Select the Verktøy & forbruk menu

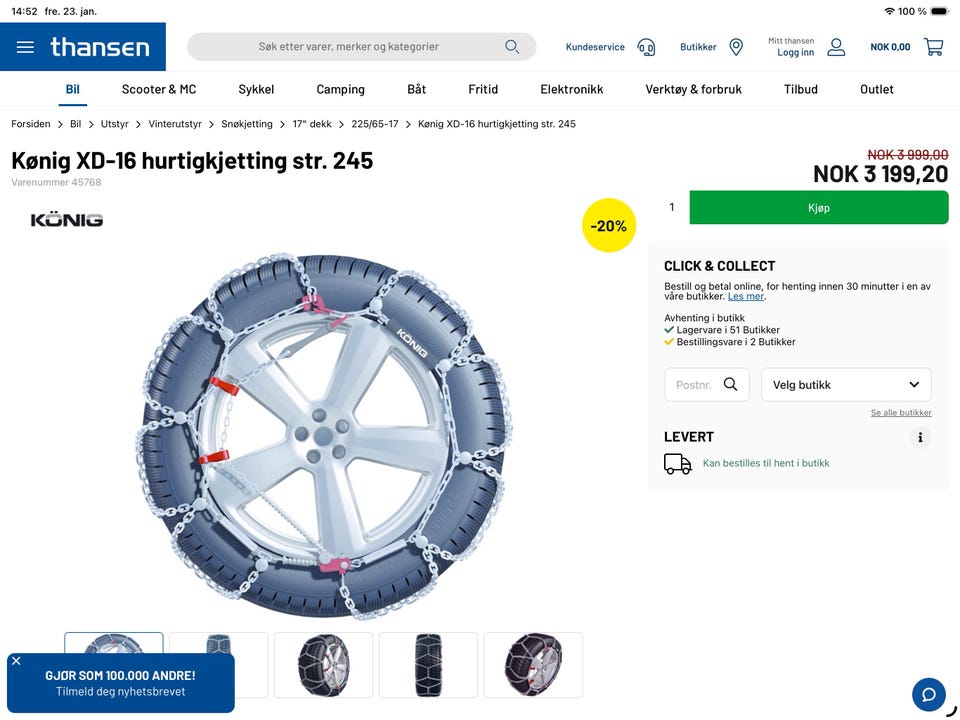693,89
